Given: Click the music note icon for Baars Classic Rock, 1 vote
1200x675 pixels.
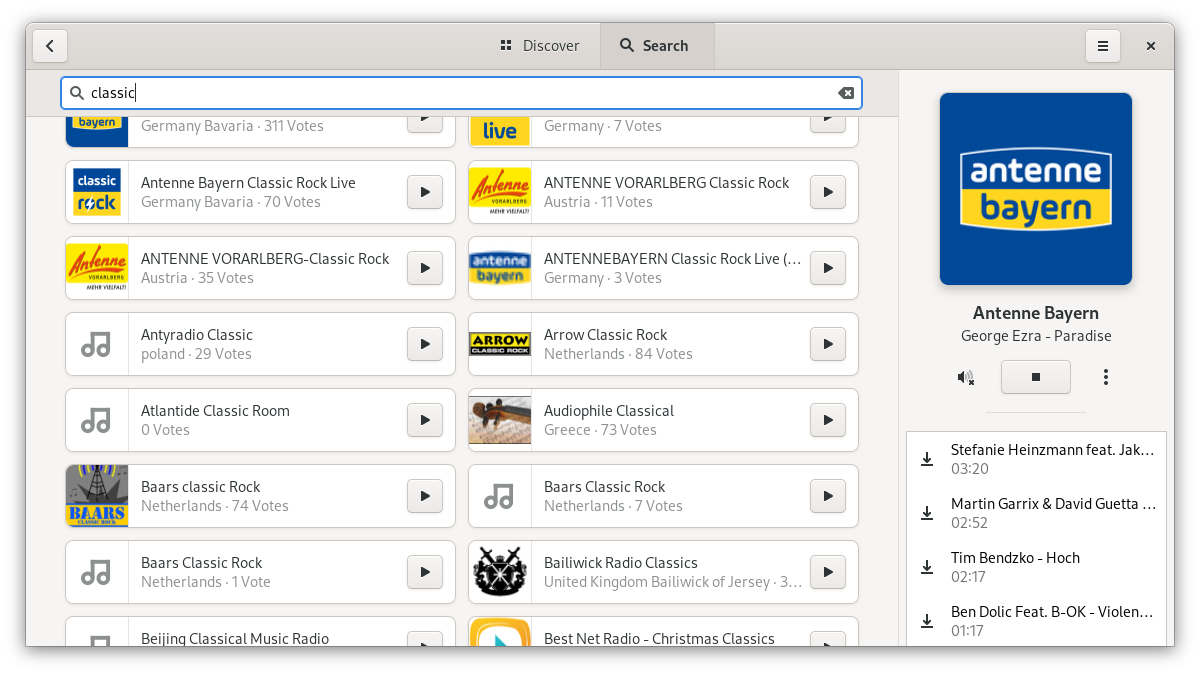Looking at the screenshot, I should pos(97,572).
